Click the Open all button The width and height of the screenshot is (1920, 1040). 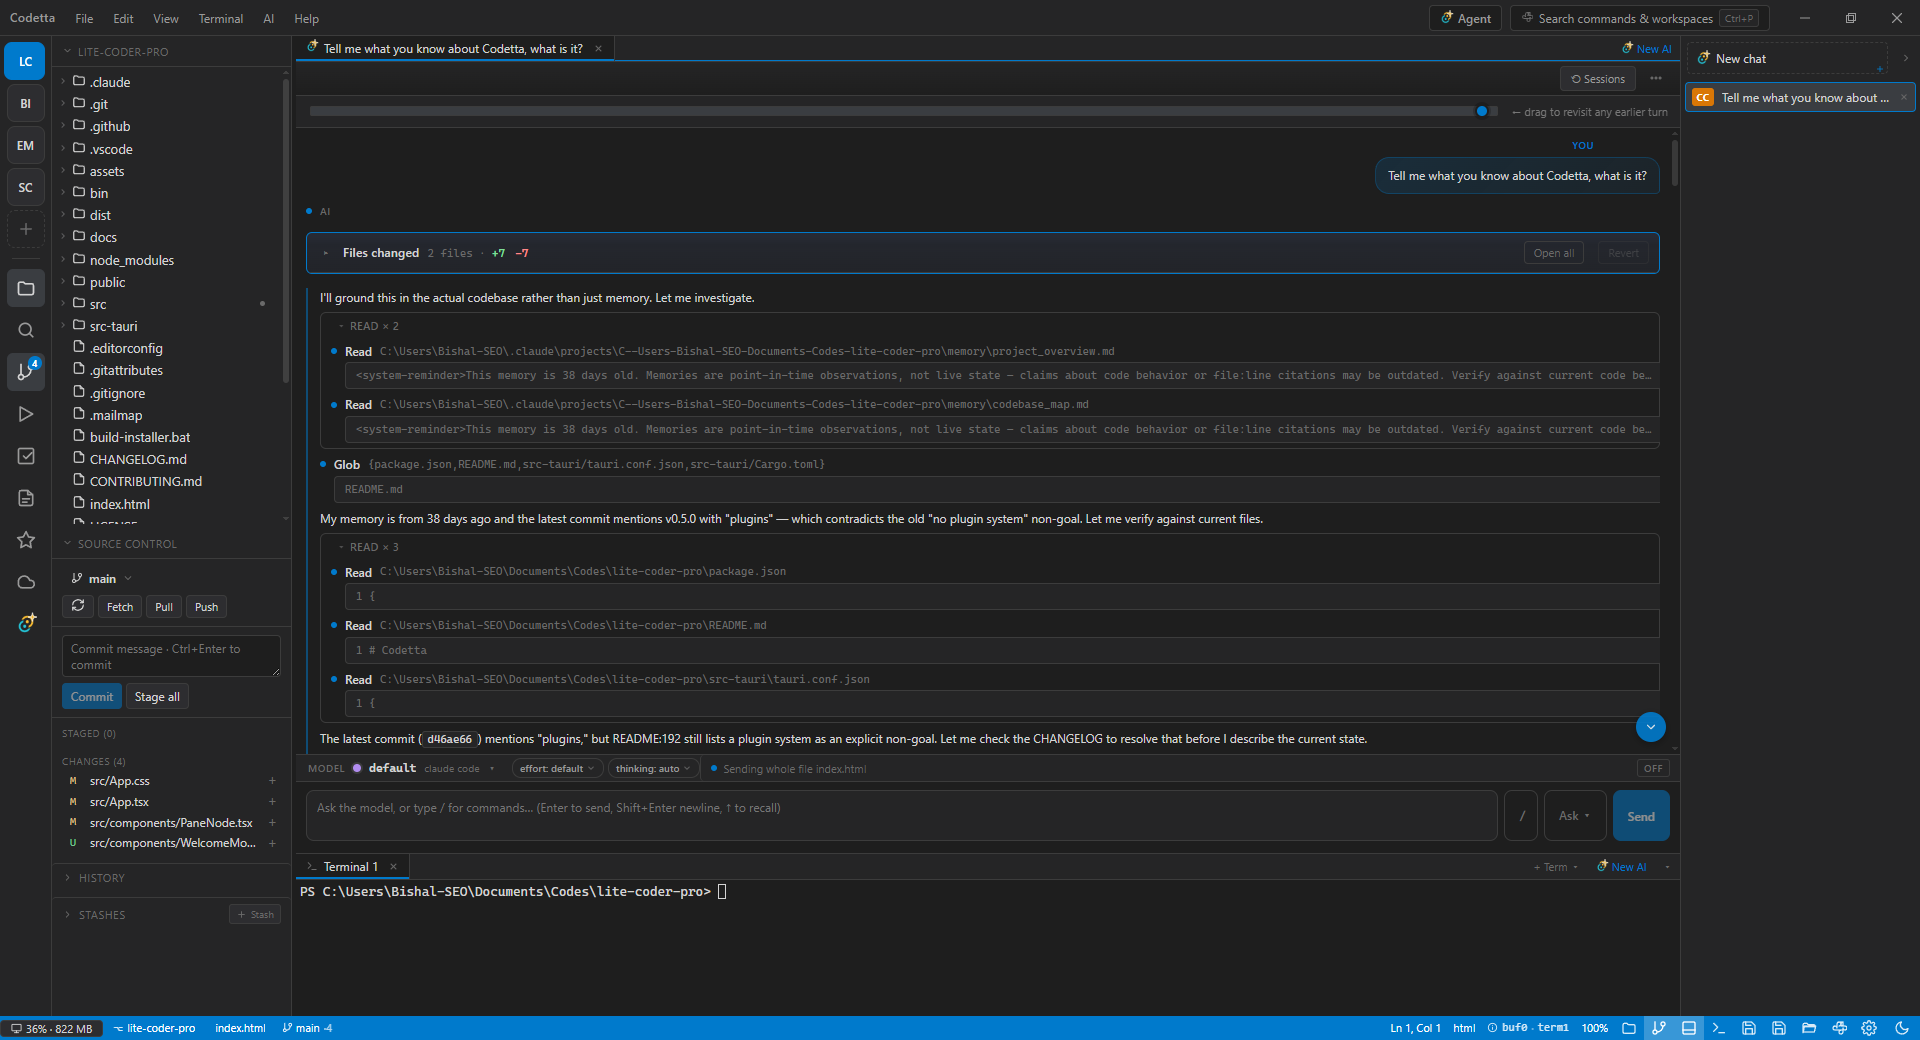(x=1553, y=253)
